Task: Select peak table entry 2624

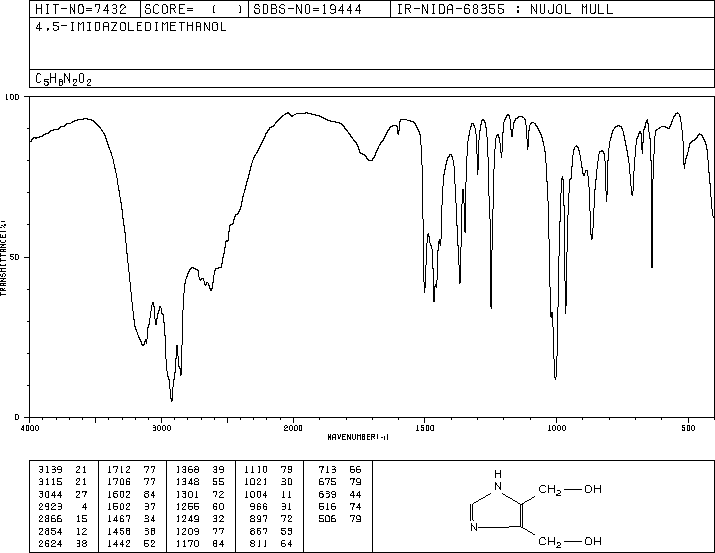Action: click(x=50, y=543)
